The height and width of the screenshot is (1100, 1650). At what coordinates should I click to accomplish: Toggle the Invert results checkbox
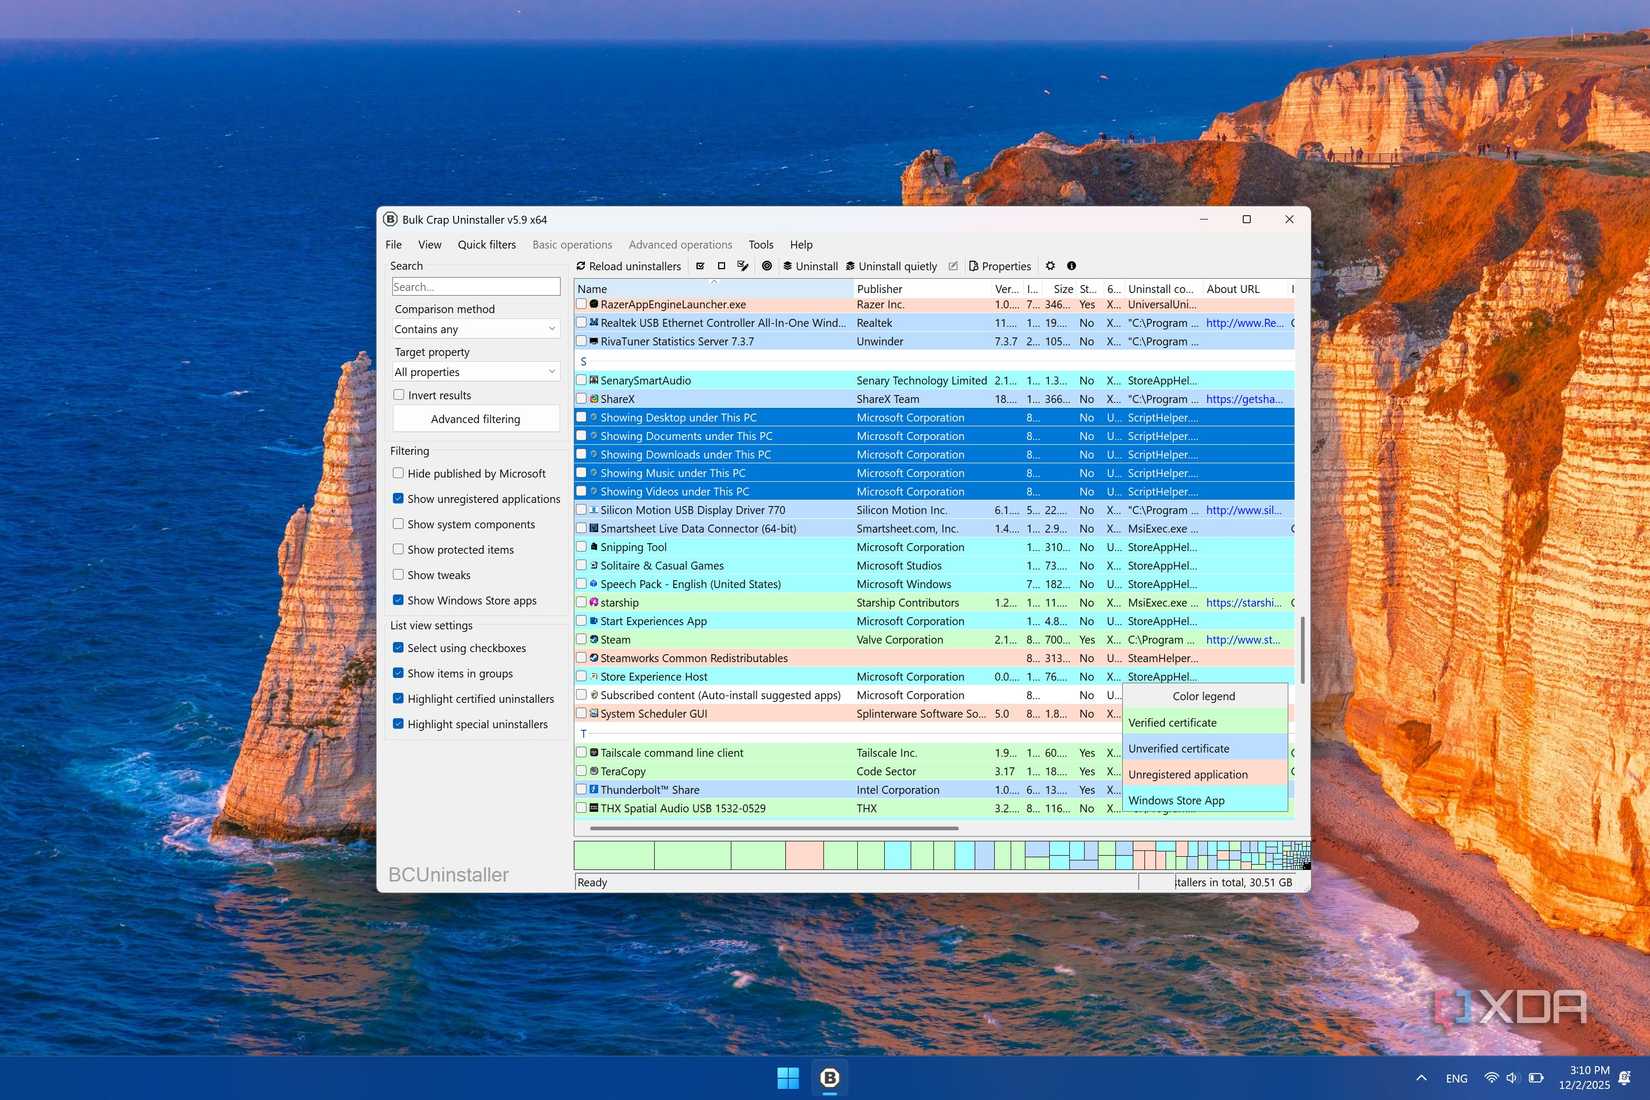(x=398, y=395)
